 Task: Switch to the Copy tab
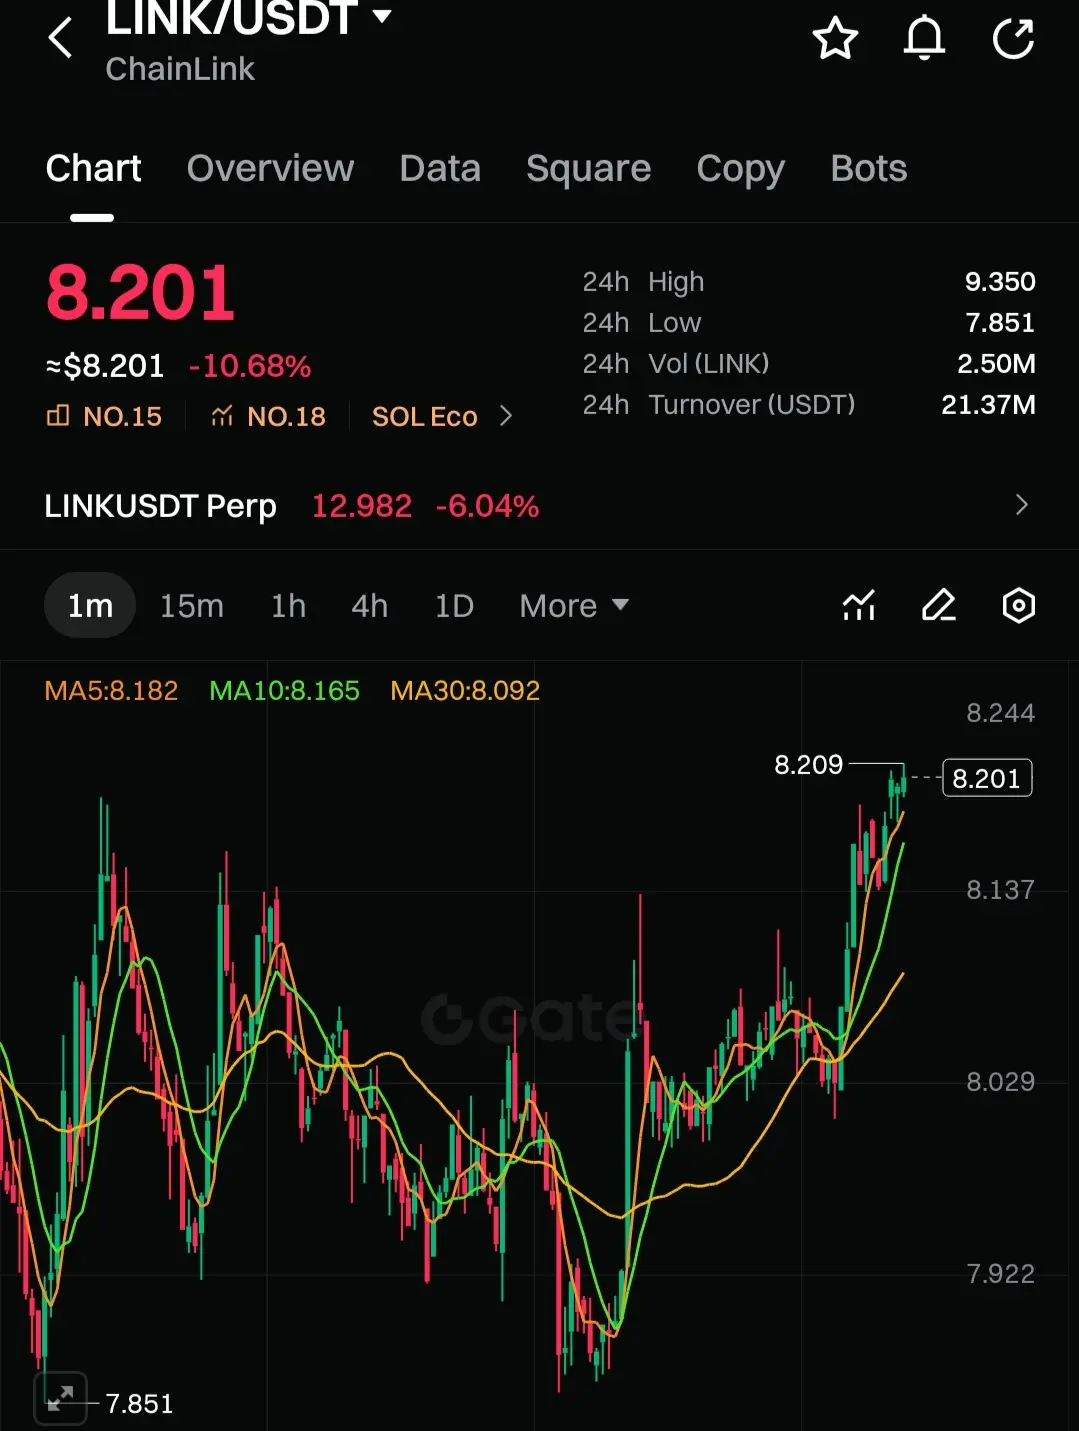[740, 168]
